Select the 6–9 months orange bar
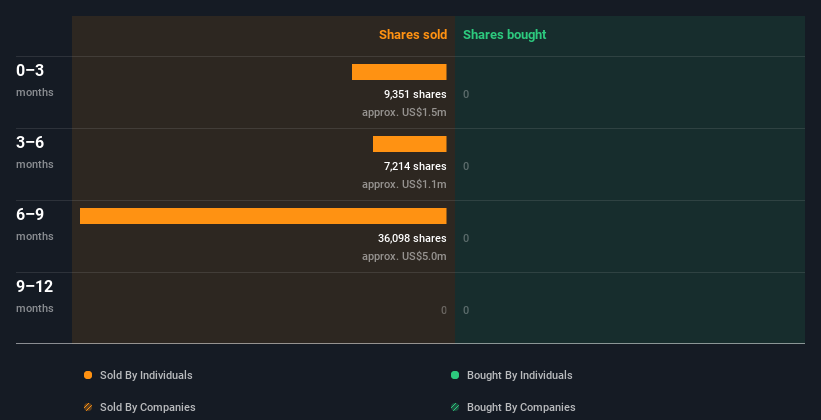The width and height of the screenshot is (821, 420). 263,216
